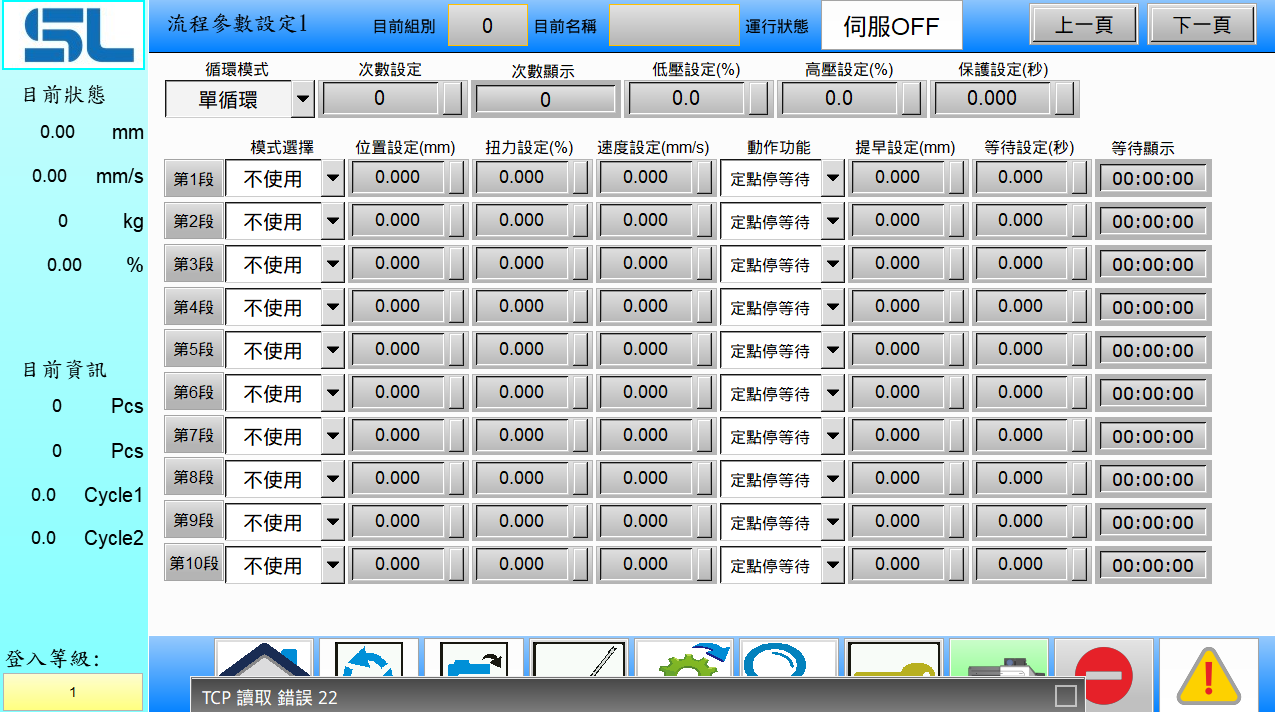Edit 速度設定(mm/s) value for 第10段

click(x=645, y=565)
